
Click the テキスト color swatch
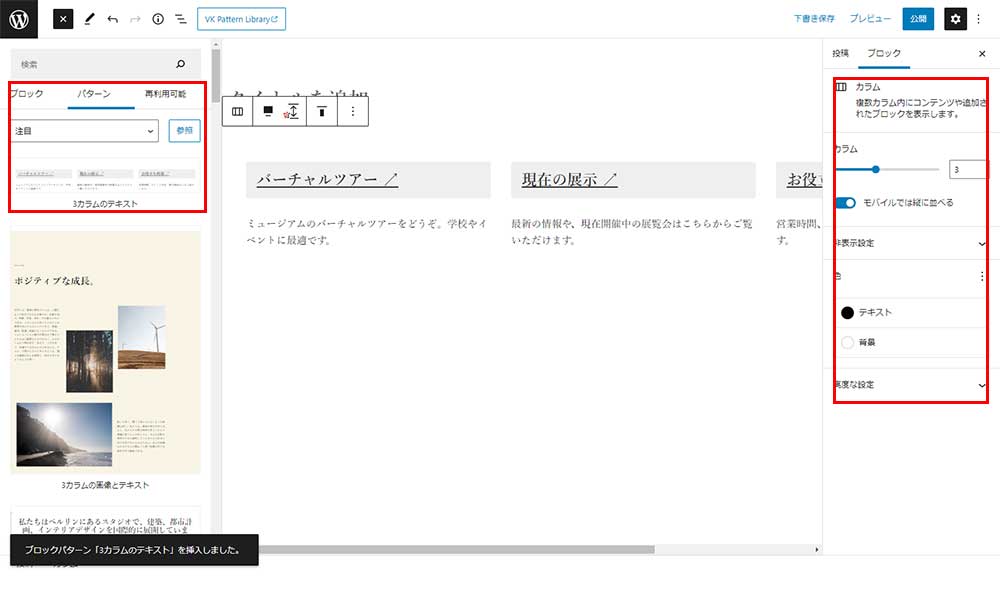(x=848, y=313)
